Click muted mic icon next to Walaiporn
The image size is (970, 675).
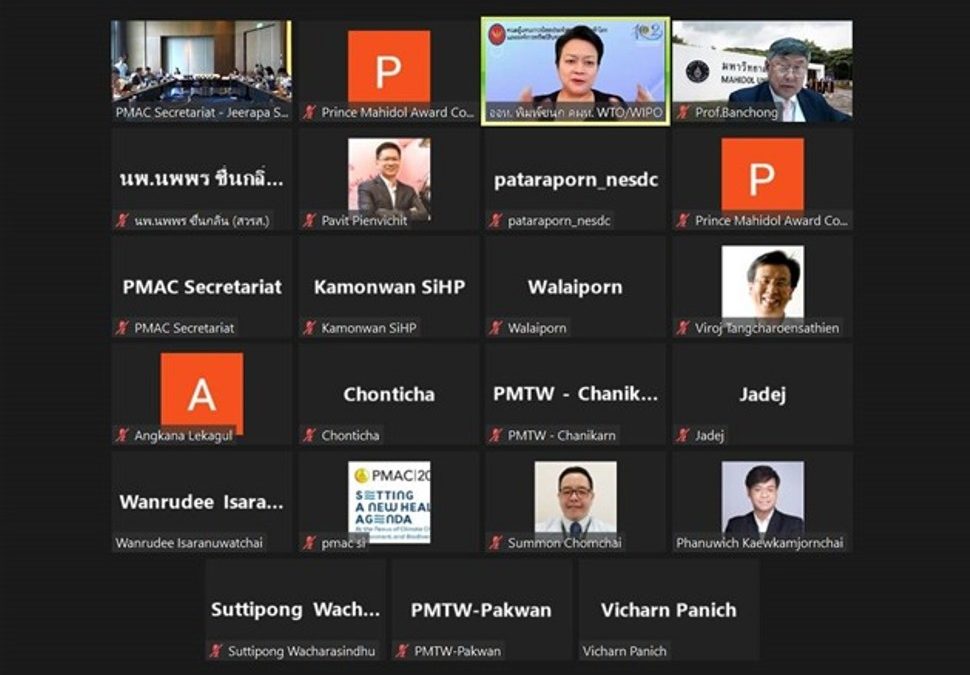[496, 328]
